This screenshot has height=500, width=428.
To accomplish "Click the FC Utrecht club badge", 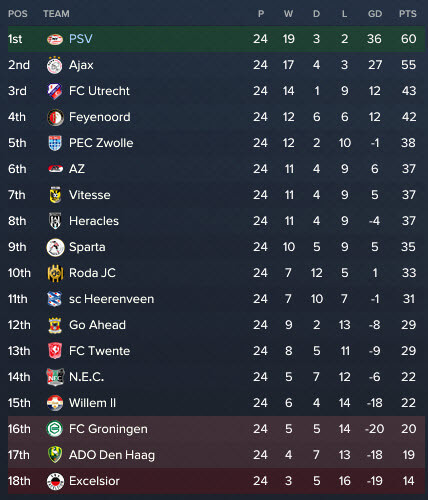I will point(55,91).
